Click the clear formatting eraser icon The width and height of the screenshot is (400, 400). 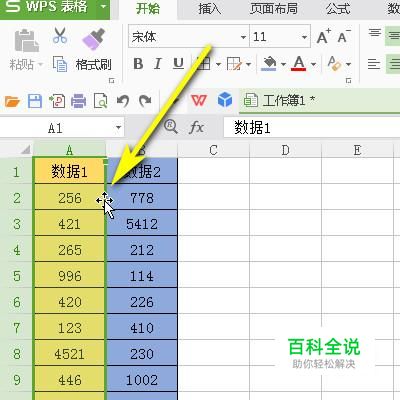(334, 64)
